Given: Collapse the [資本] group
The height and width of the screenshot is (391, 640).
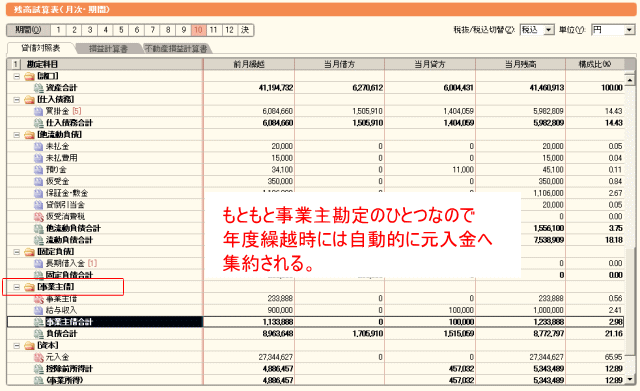Looking at the screenshot, I should [x=17, y=346].
